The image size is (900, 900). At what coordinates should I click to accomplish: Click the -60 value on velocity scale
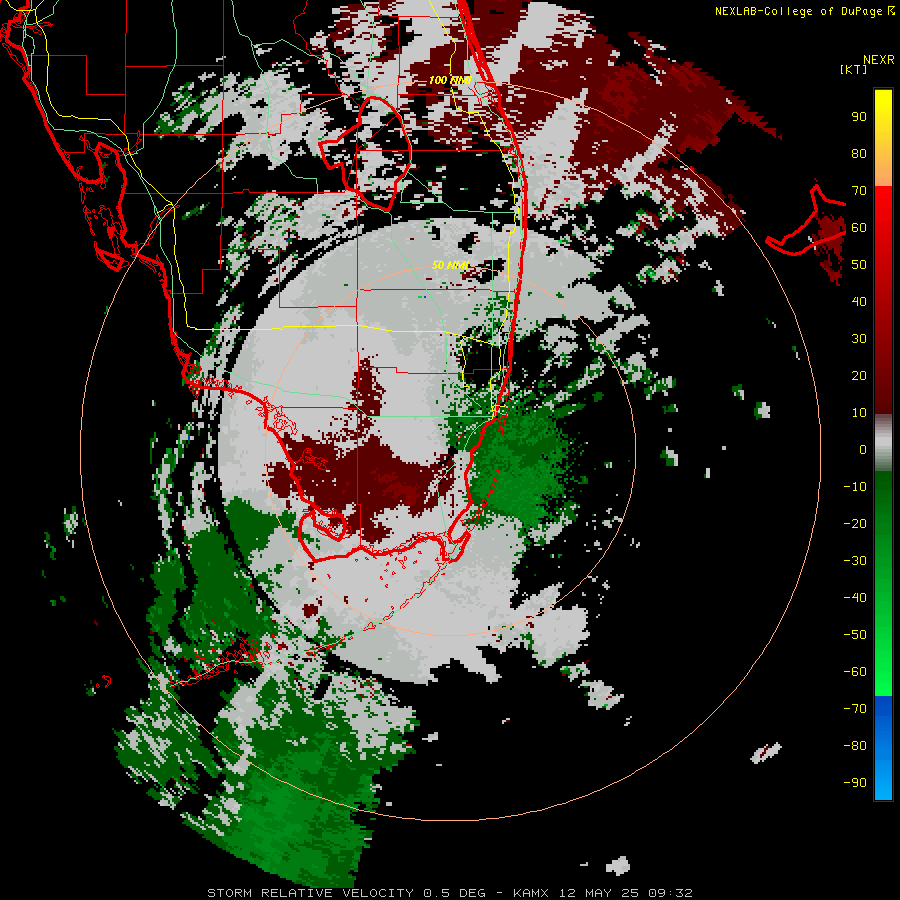click(x=855, y=672)
